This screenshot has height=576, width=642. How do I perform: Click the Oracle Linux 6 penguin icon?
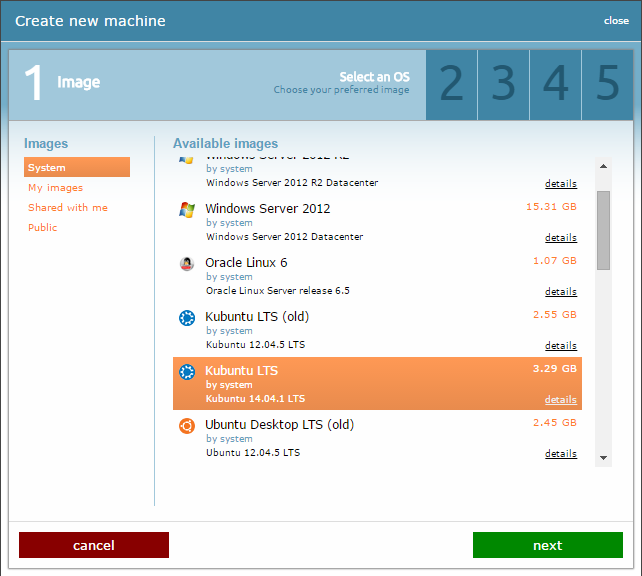187,264
